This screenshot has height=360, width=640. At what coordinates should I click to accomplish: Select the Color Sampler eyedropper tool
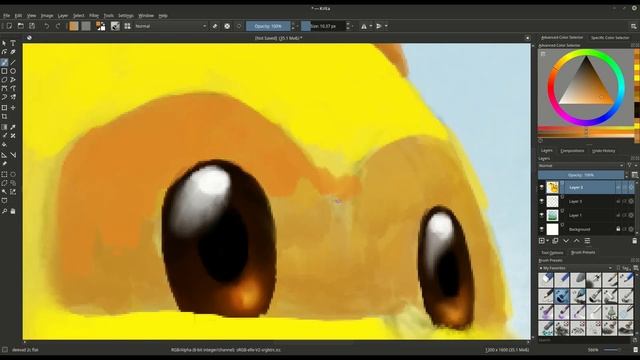(13, 127)
